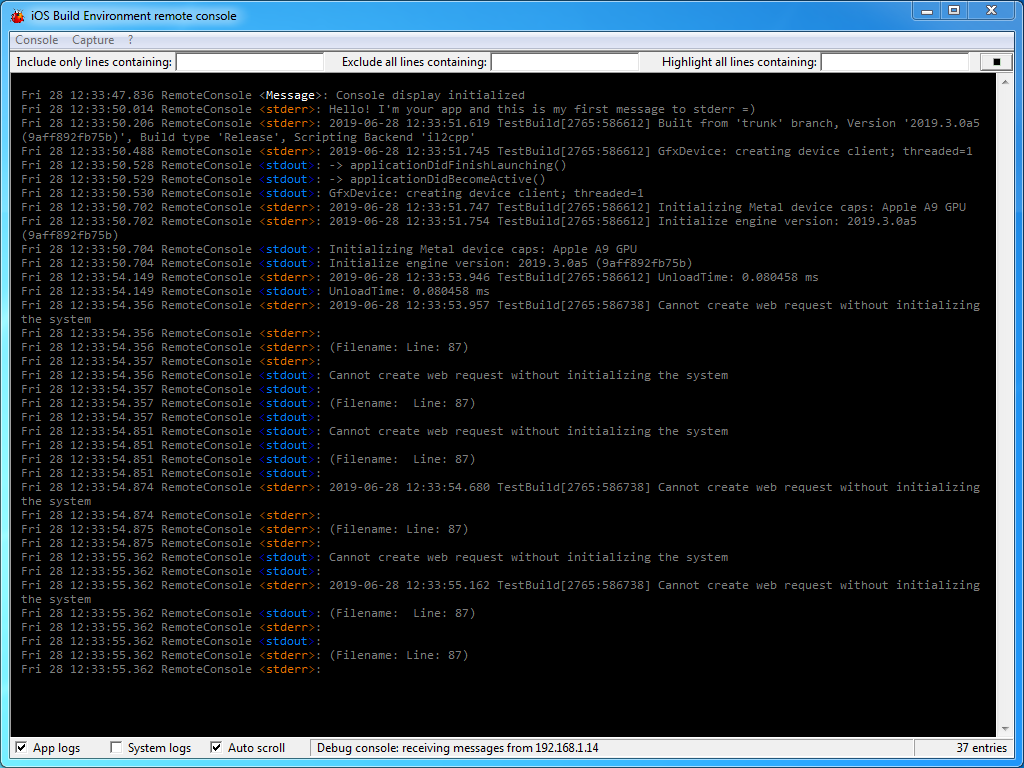Click the Highlight all lines containing field

click(894, 62)
